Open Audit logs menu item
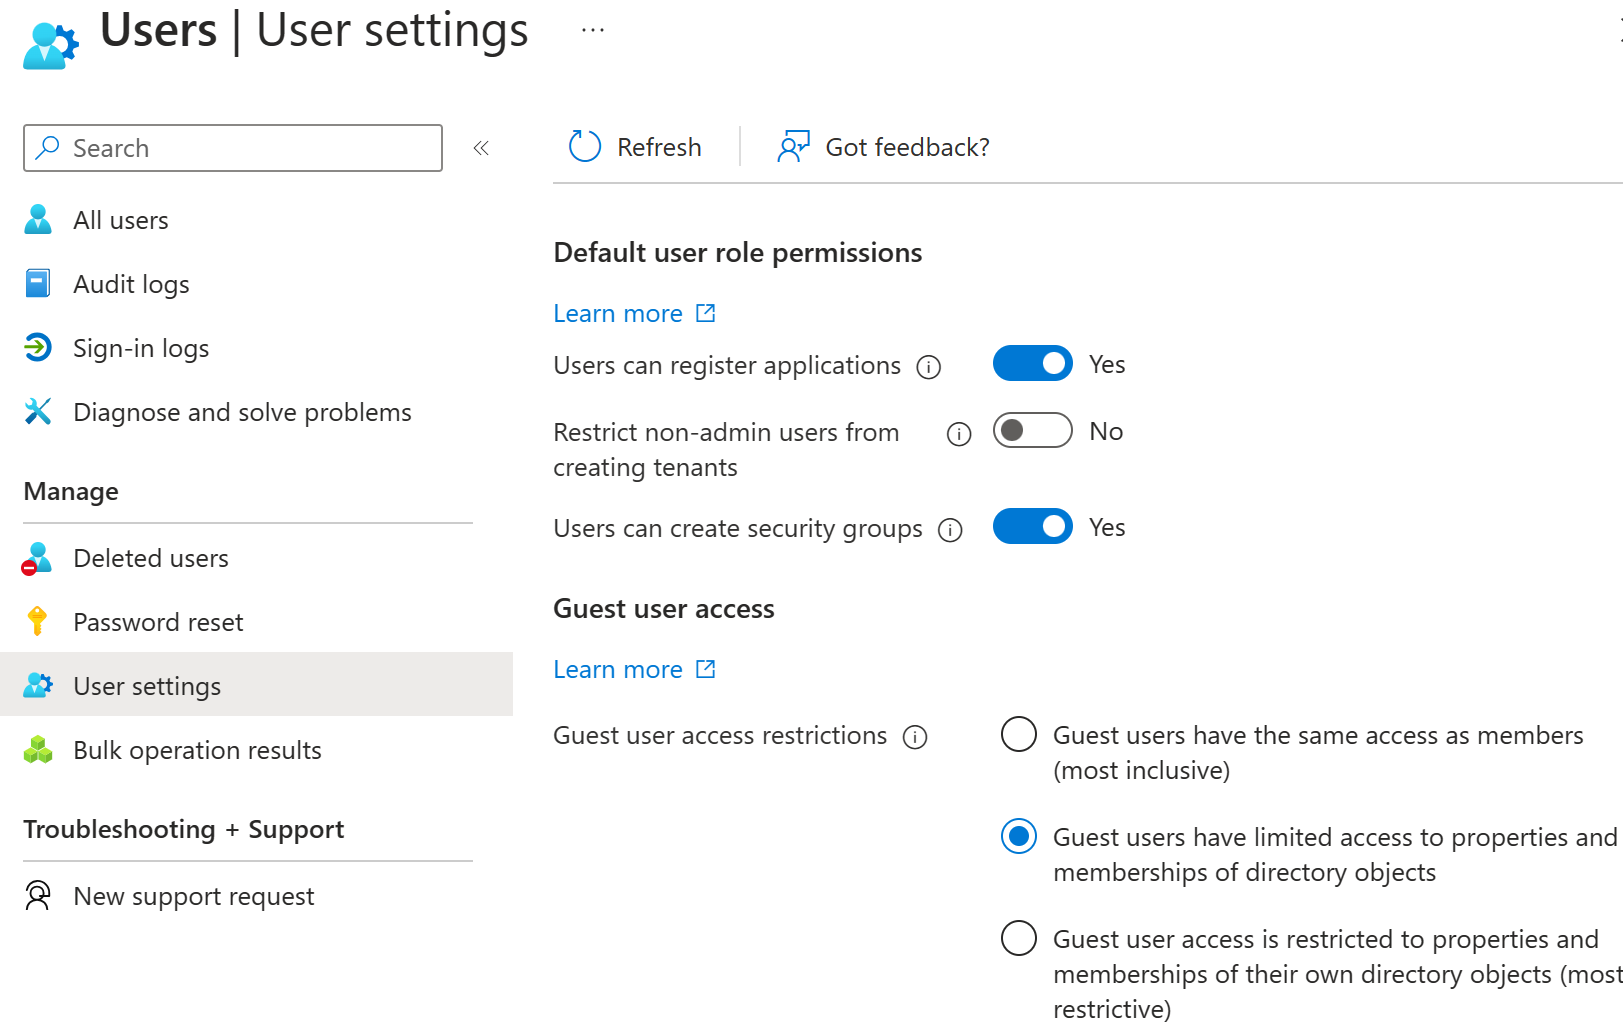 coord(256,284)
